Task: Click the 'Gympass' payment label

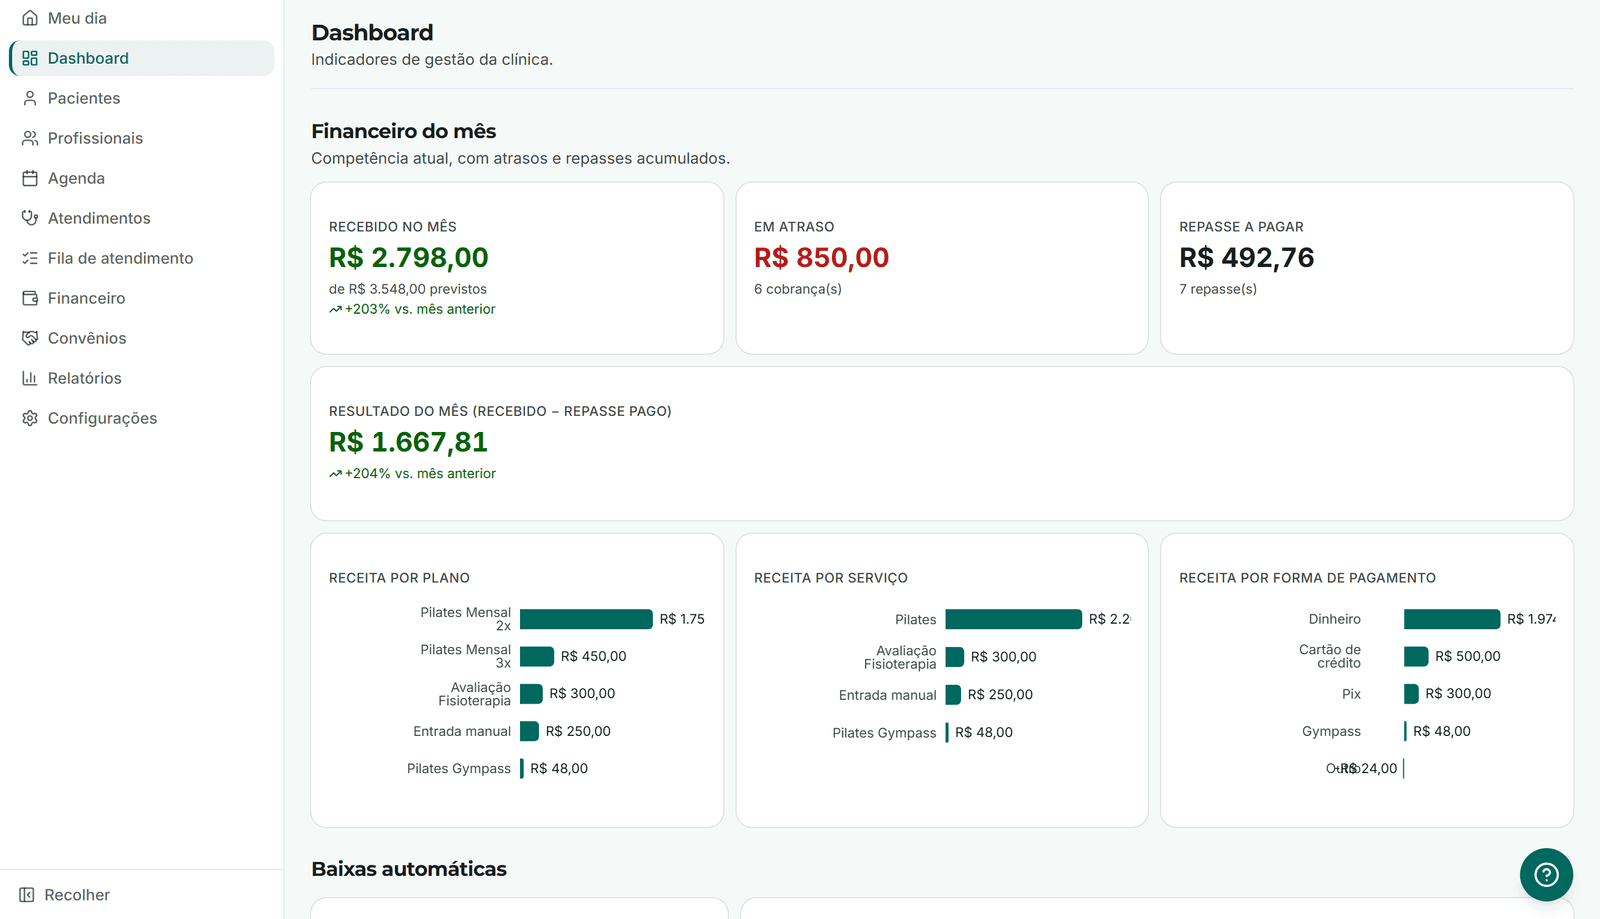Action: pos(1331,731)
